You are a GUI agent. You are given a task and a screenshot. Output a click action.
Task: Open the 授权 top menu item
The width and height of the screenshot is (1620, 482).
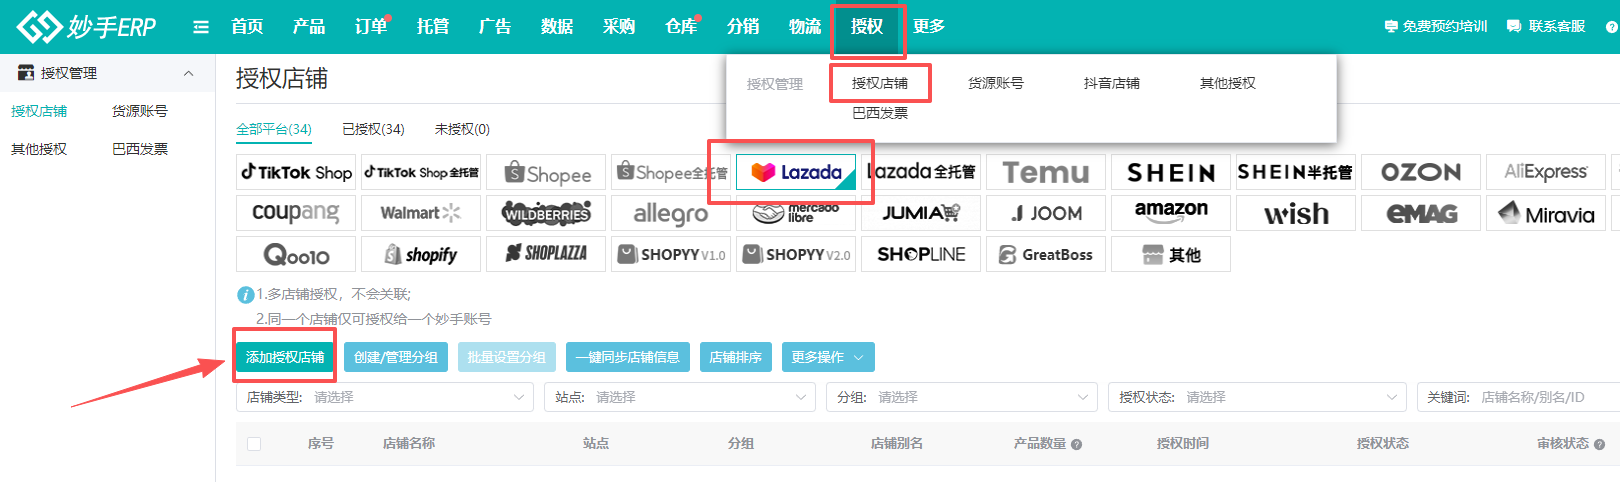pos(867,27)
